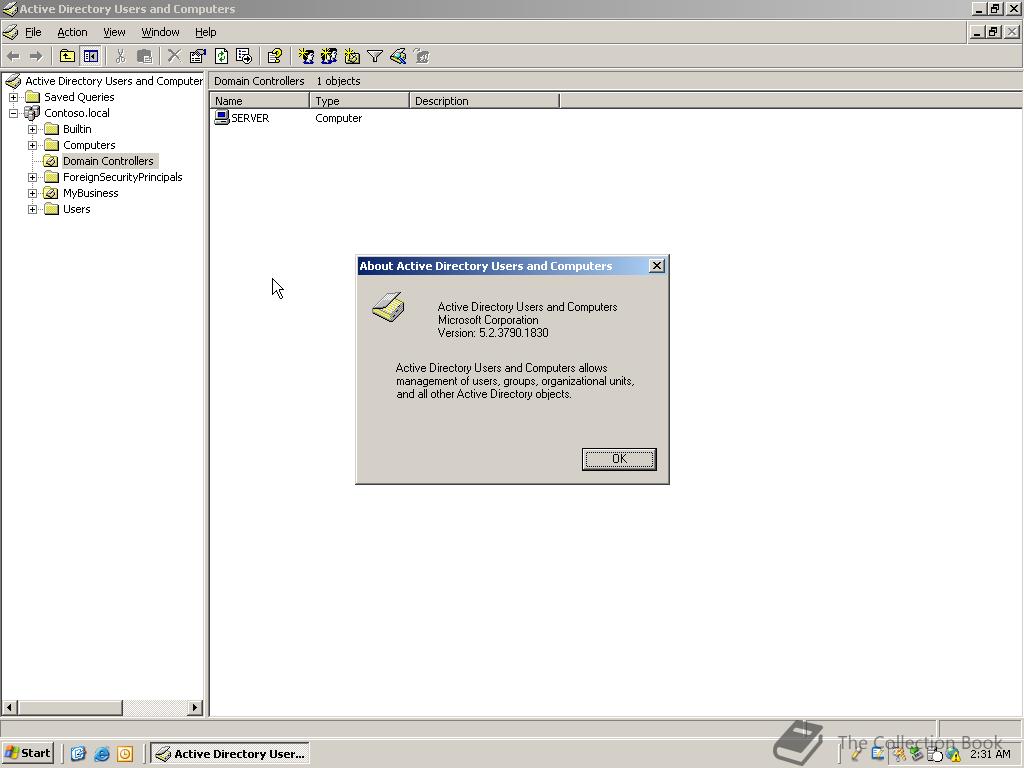Expand the ForeignSecurityPrincipals container
Viewport: 1024px width, 768px height.
pos(32,177)
